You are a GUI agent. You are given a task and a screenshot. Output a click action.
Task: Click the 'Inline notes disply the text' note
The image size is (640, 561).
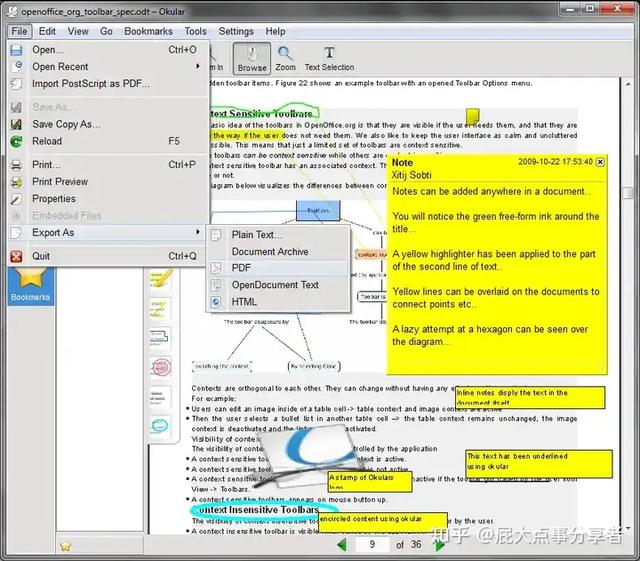pos(530,397)
